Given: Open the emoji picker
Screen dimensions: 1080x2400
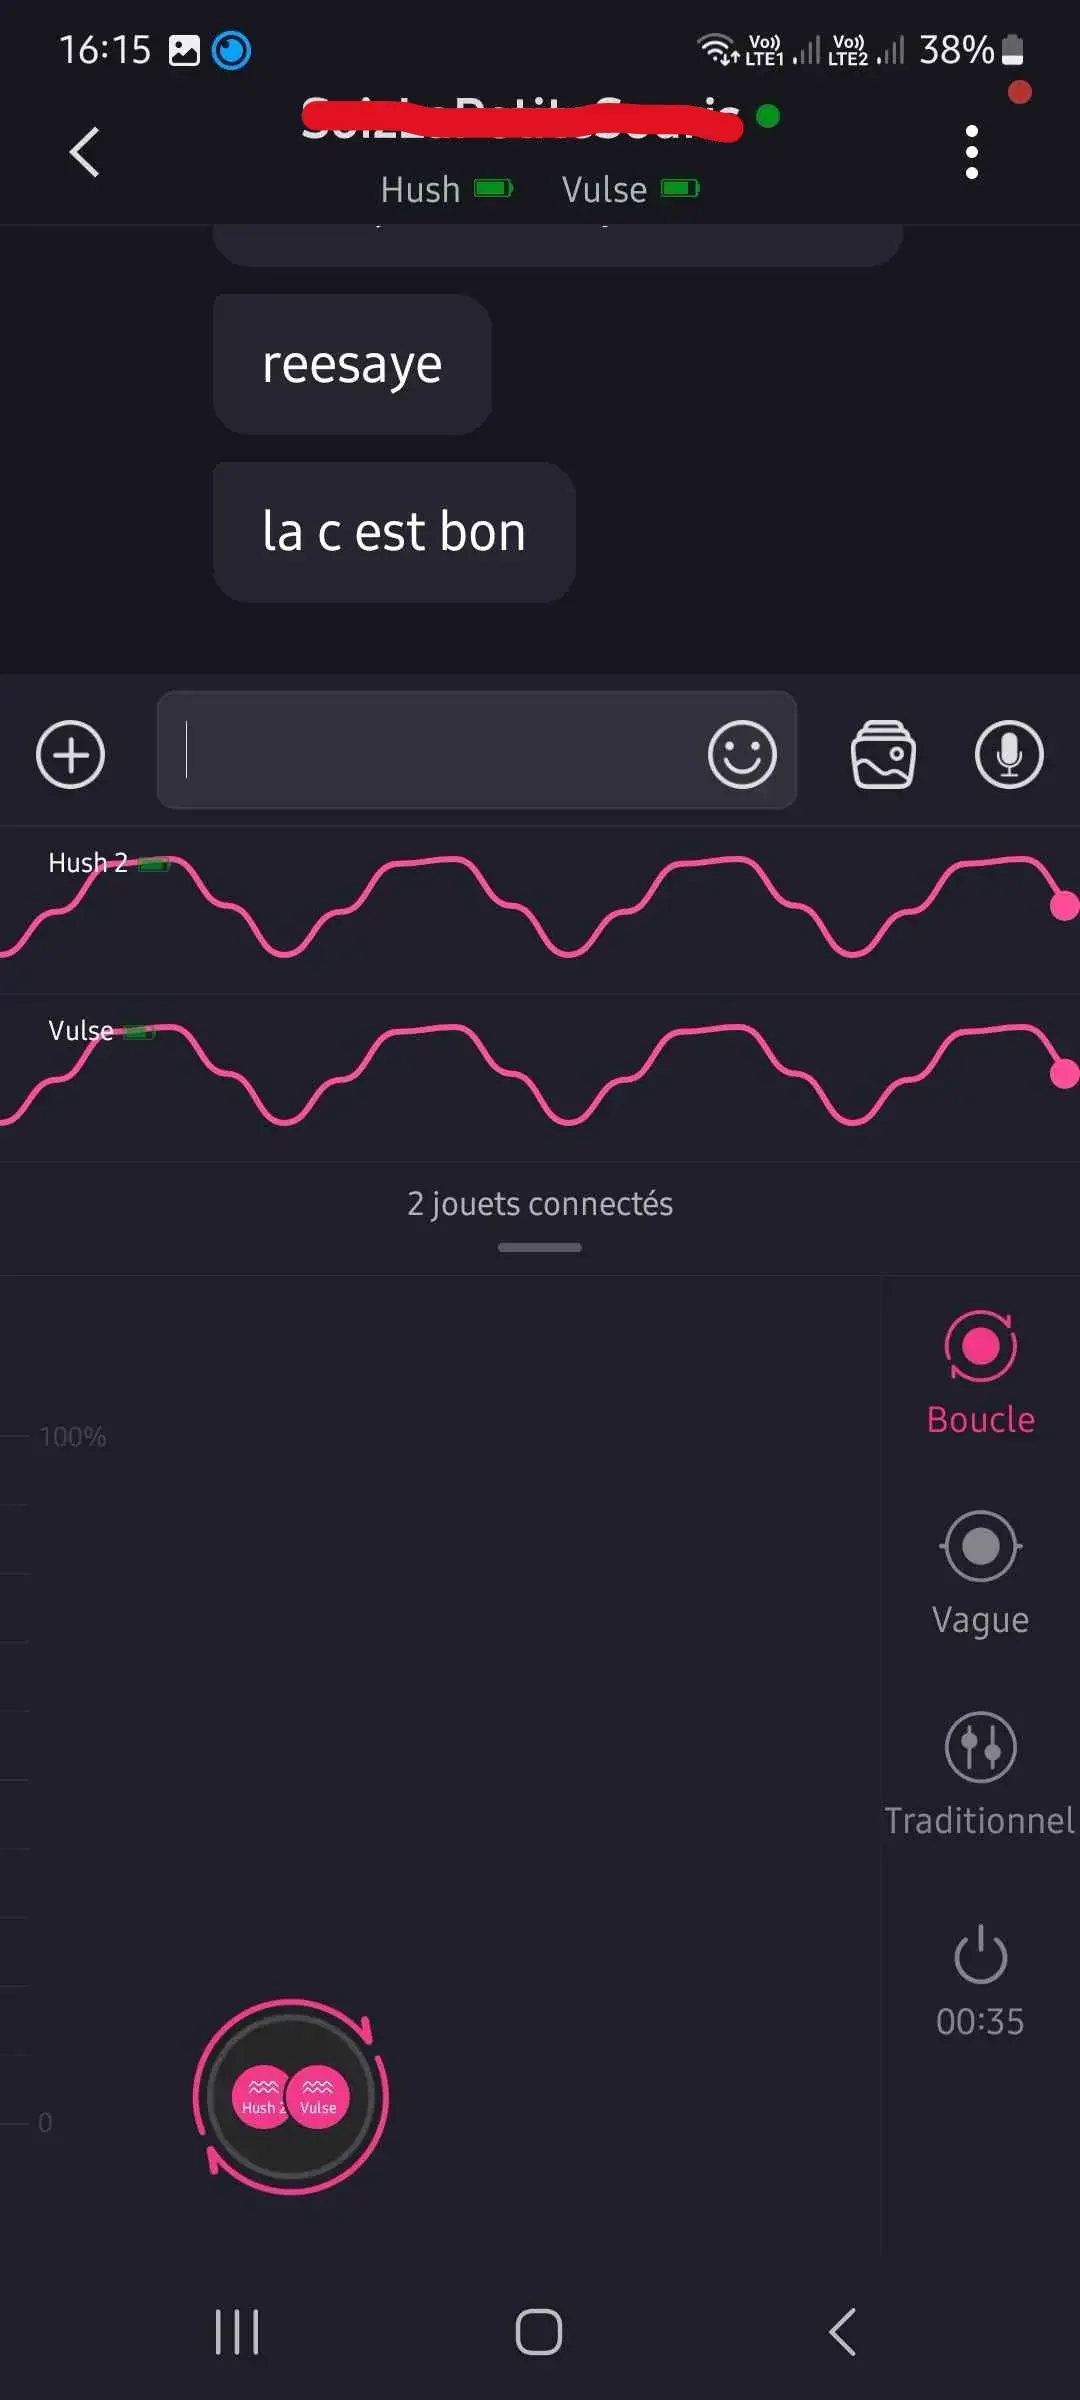Looking at the screenshot, I should [x=742, y=754].
